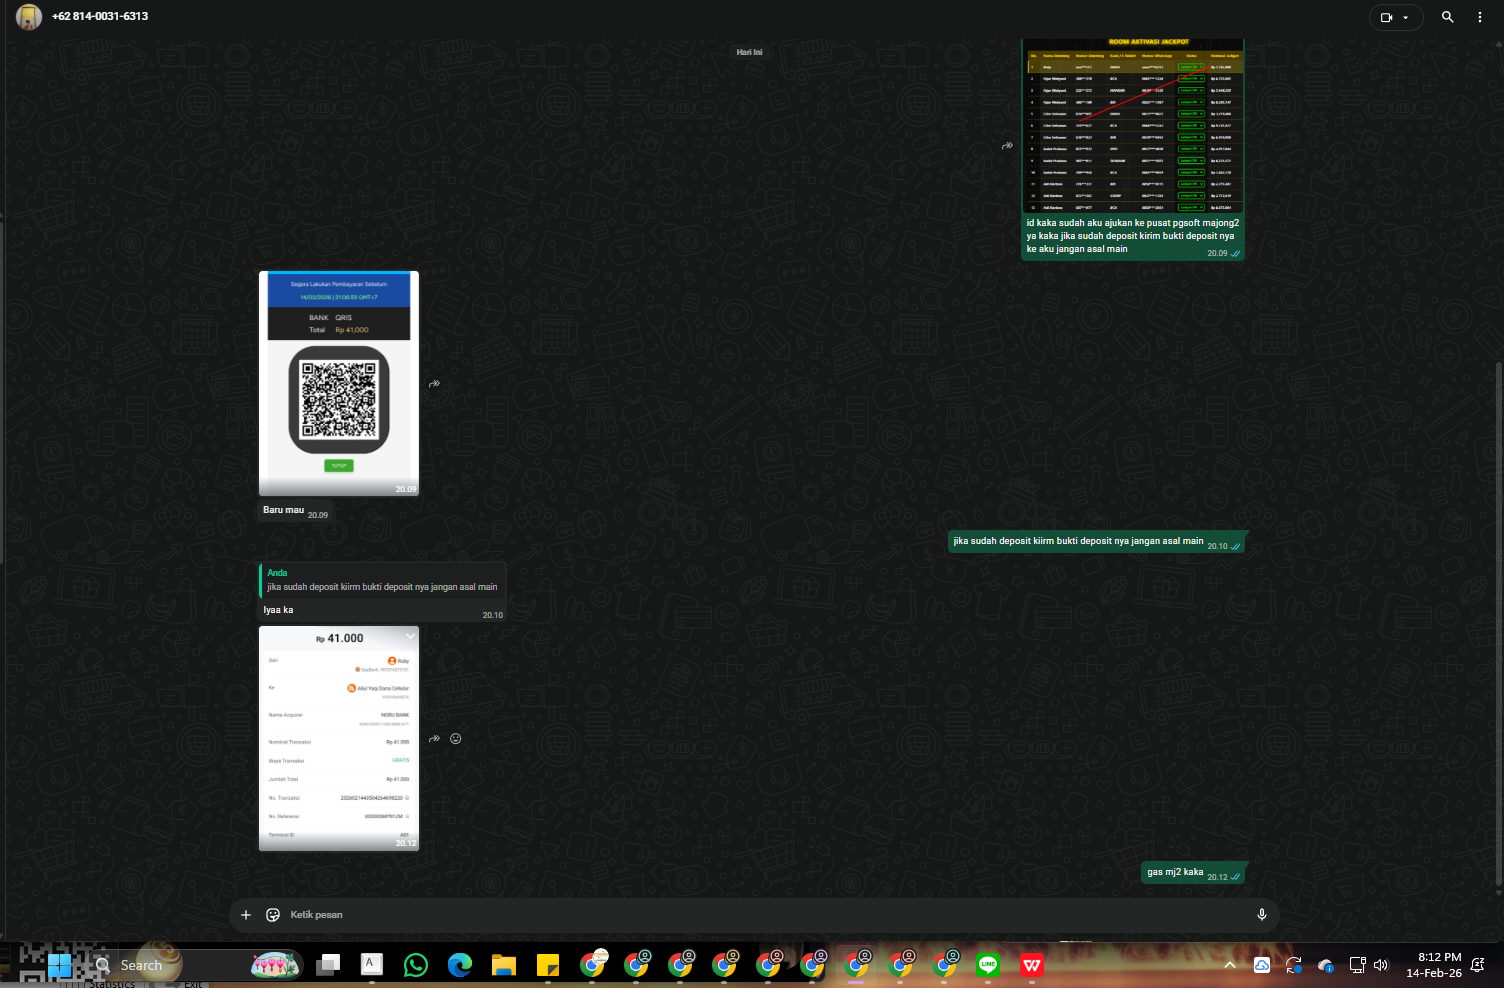The image size is (1504, 988).
Task: Open the QRIS QR code image
Action: click(339, 383)
